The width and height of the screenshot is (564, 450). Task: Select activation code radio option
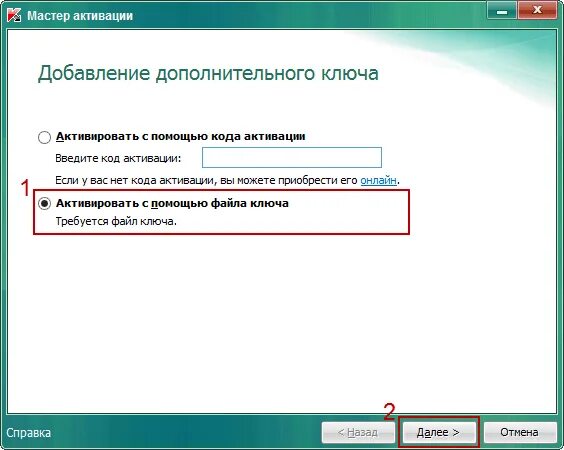44,137
